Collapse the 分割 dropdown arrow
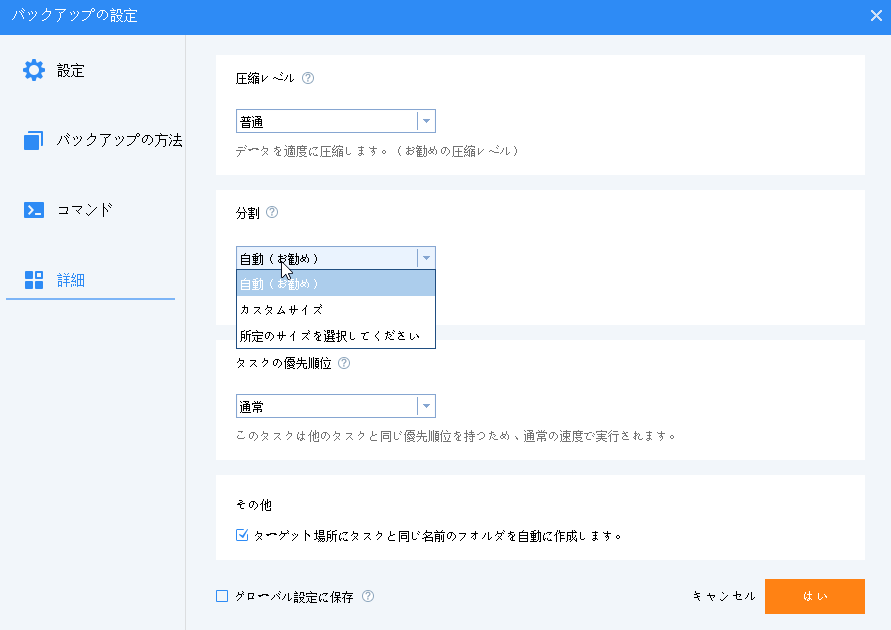 click(x=426, y=258)
